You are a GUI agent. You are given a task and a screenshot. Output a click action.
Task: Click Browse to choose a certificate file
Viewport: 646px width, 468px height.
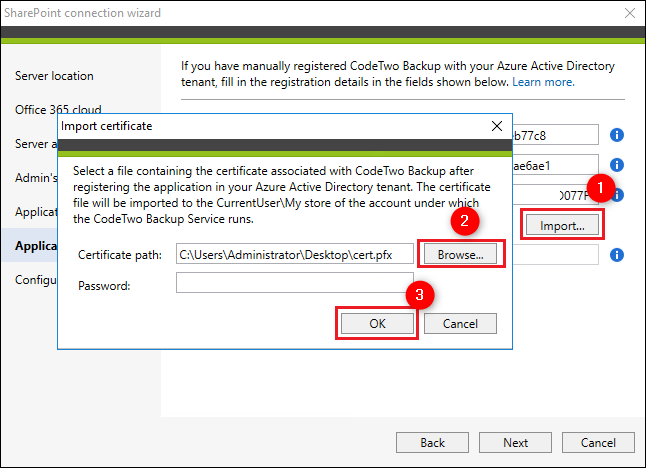pyautogui.click(x=461, y=255)
